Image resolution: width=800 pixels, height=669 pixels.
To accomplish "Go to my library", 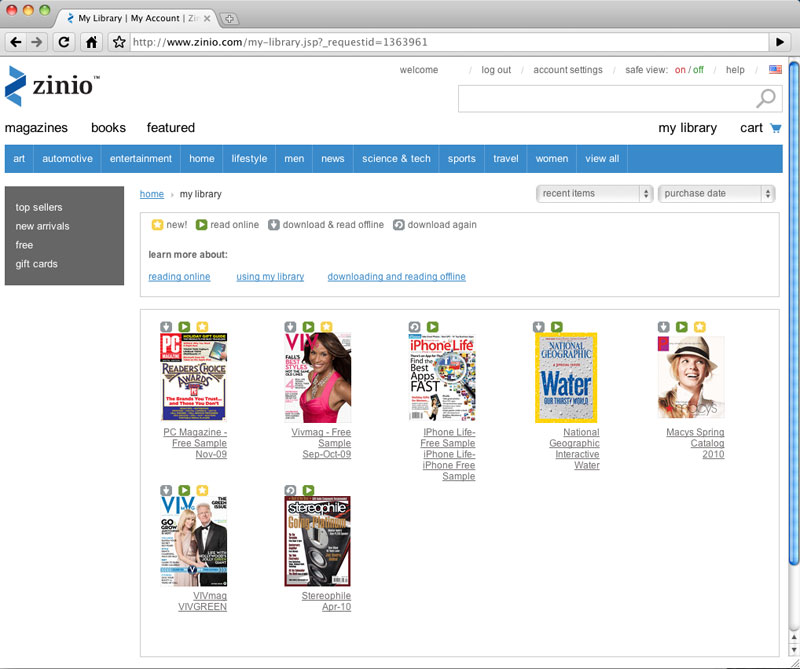I will pyautogui.click(x=687, y=128).
